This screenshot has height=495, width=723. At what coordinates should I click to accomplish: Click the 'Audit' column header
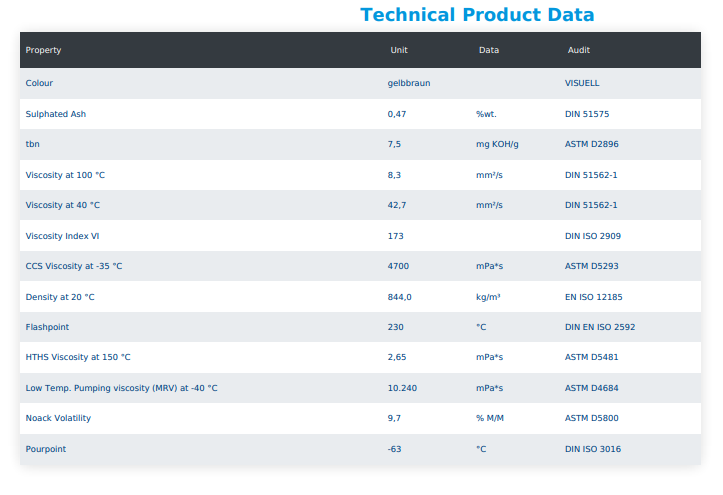pos(579,50)
